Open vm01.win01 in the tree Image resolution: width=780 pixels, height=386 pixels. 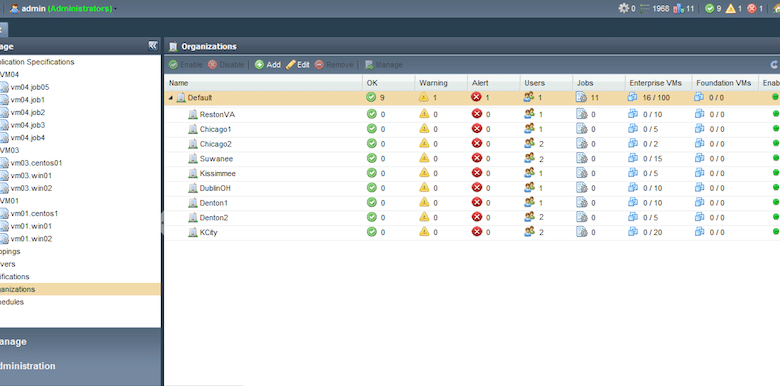point(31,226)
